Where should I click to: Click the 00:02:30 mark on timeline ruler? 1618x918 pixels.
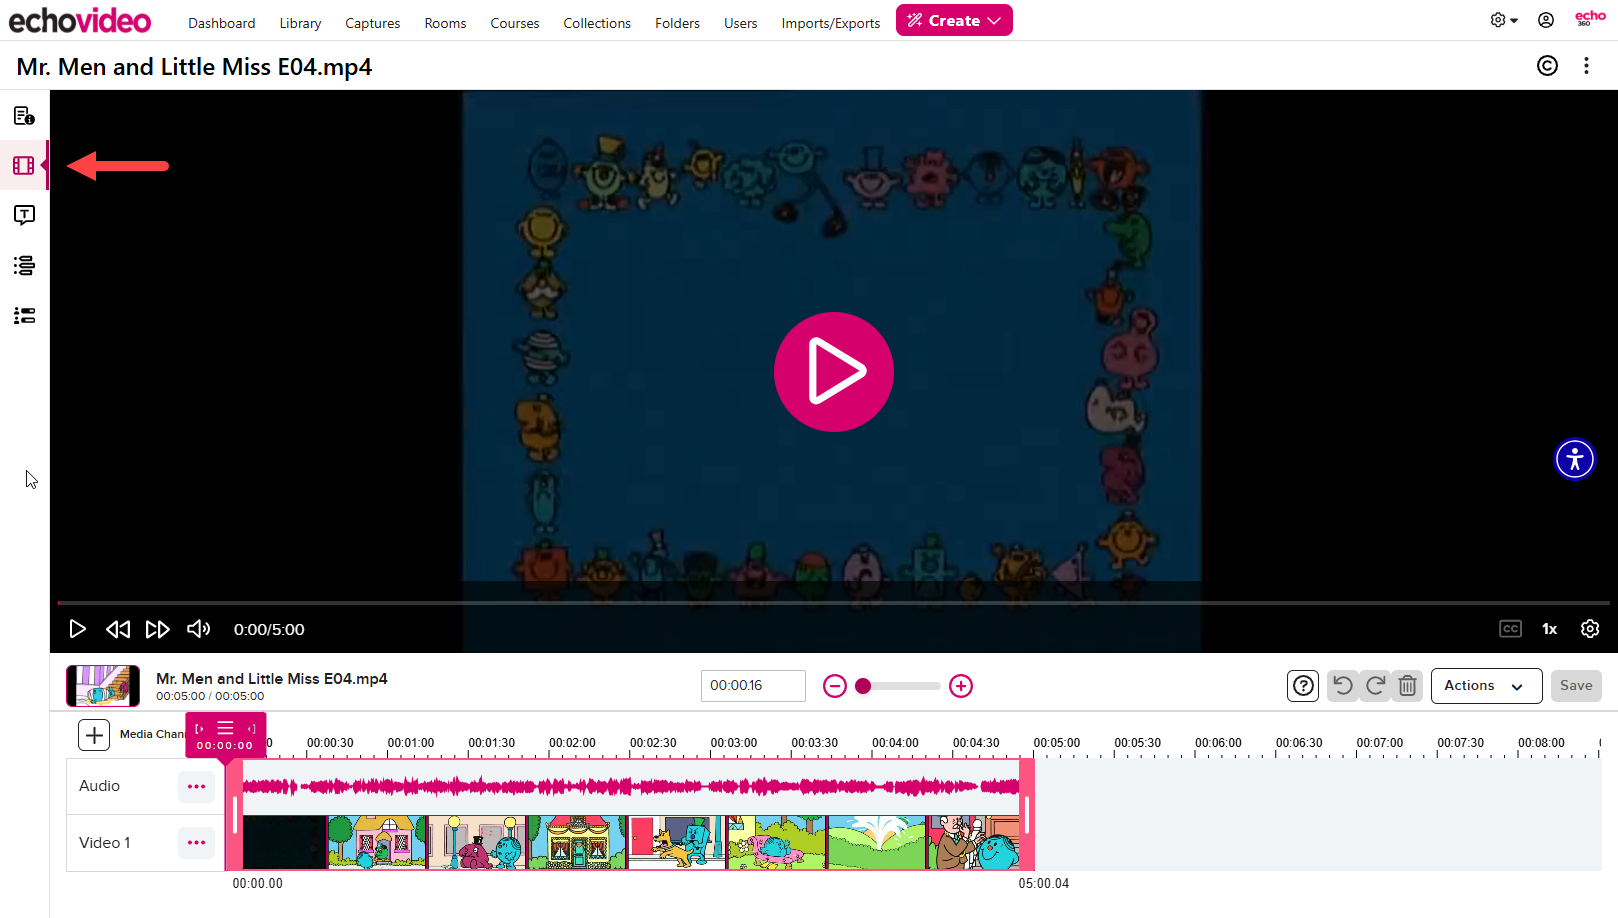[x=653, y=743]
